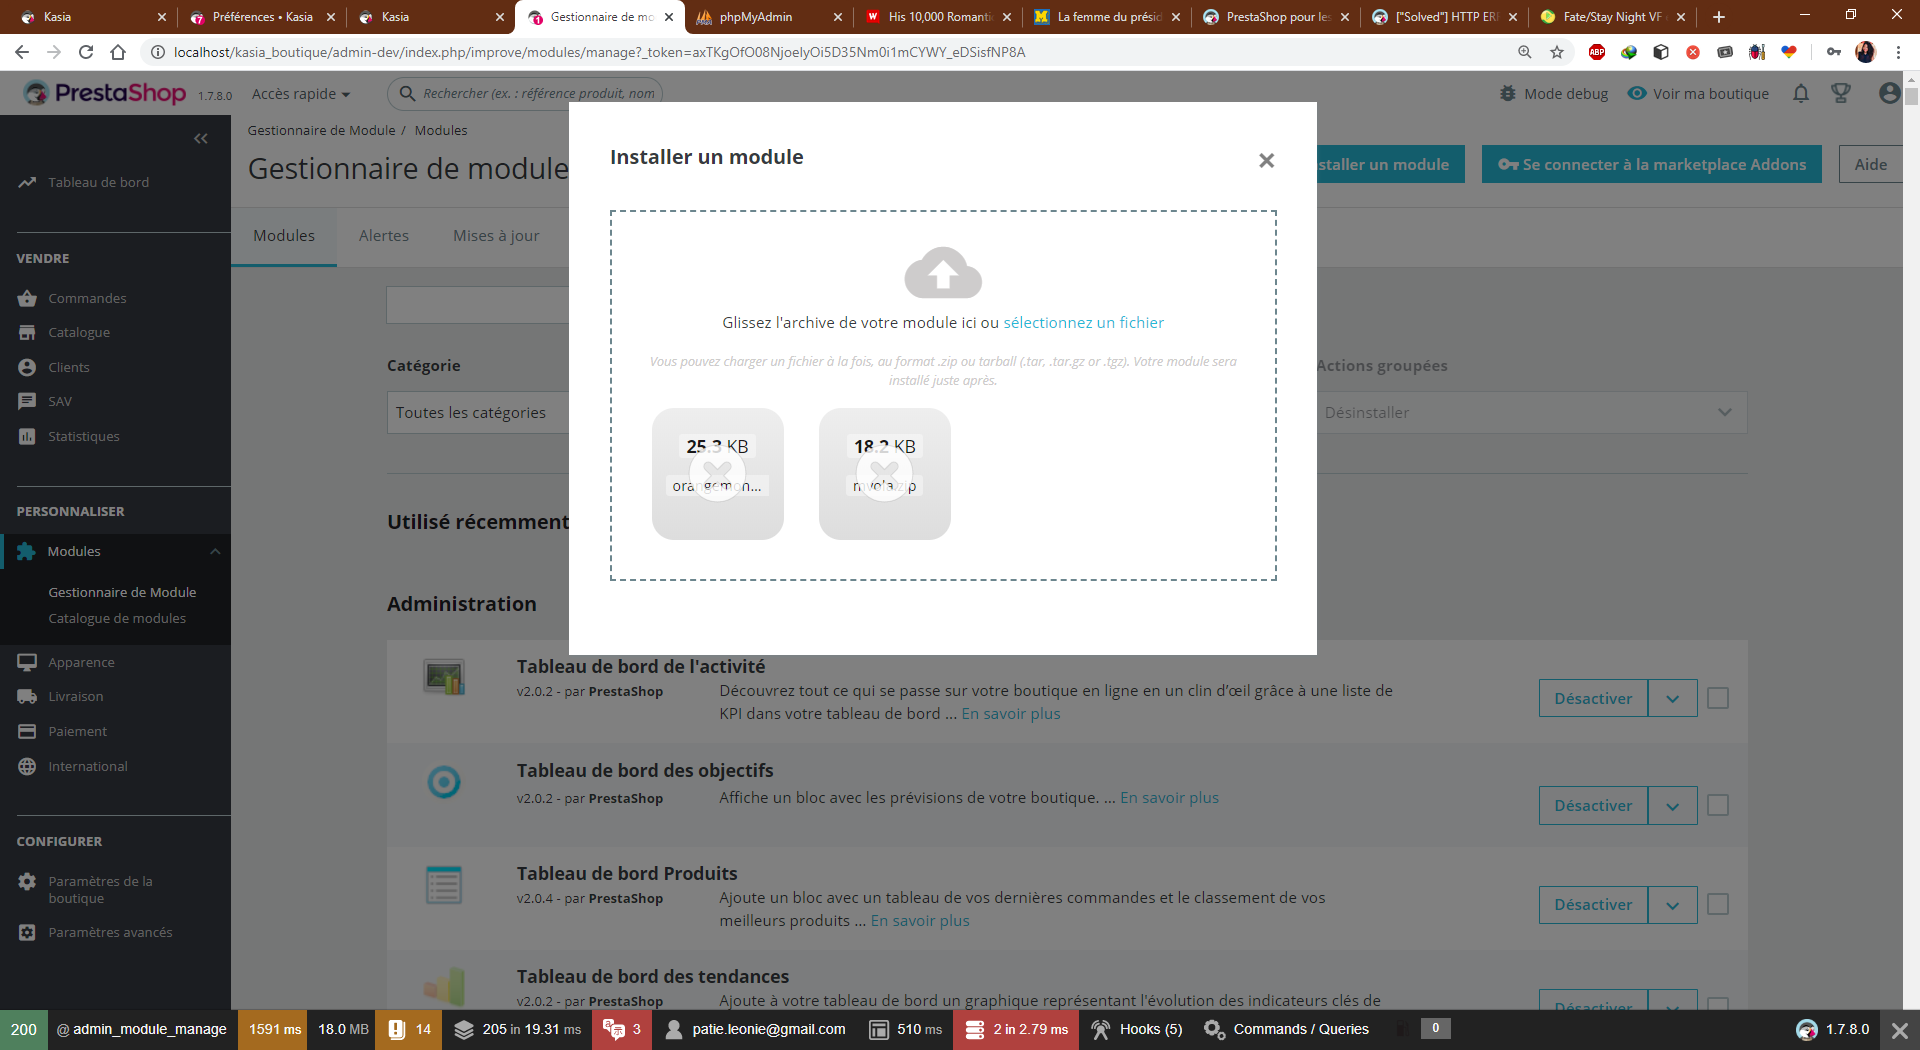
Task: Collapse the sidebar menu with double chevron
Action: point(201,138)
